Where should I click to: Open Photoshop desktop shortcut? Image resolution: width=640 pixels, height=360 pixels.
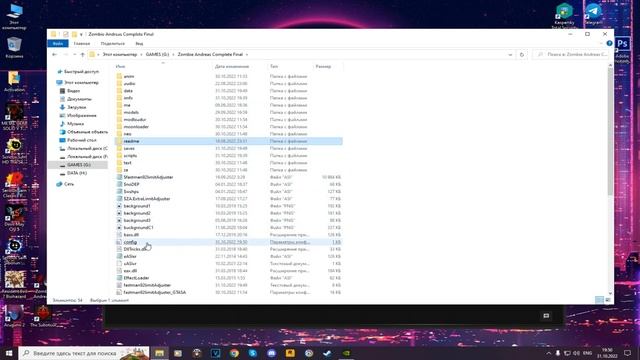click(622, 49)
